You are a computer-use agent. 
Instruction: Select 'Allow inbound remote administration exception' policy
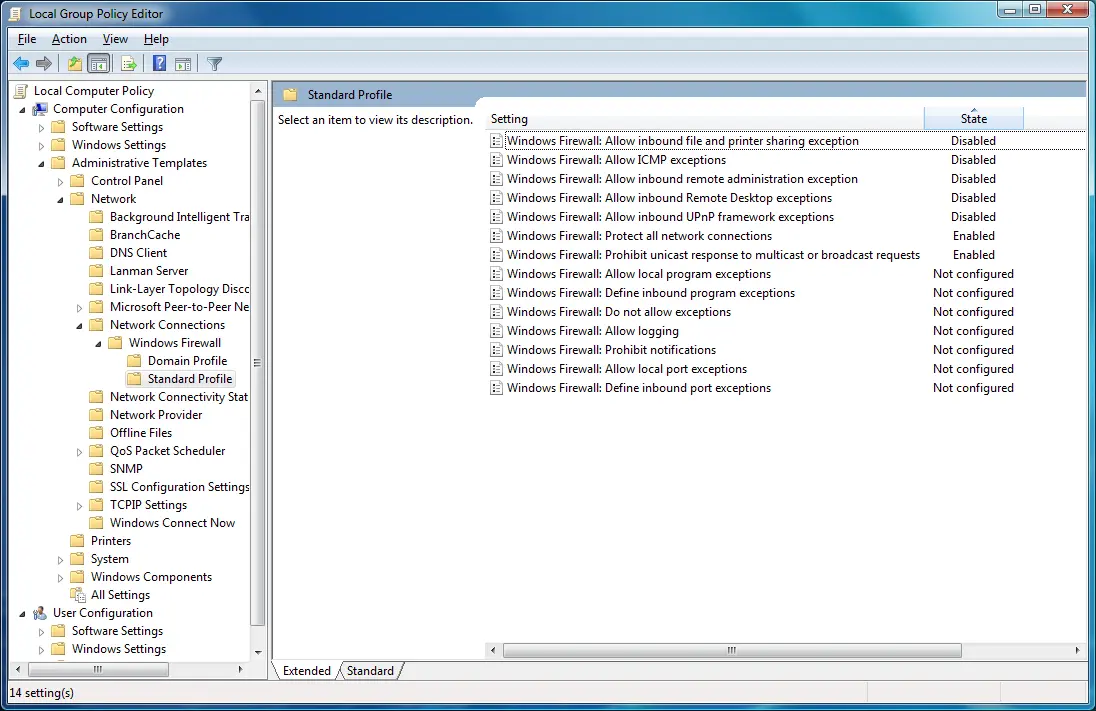(682, 179)
